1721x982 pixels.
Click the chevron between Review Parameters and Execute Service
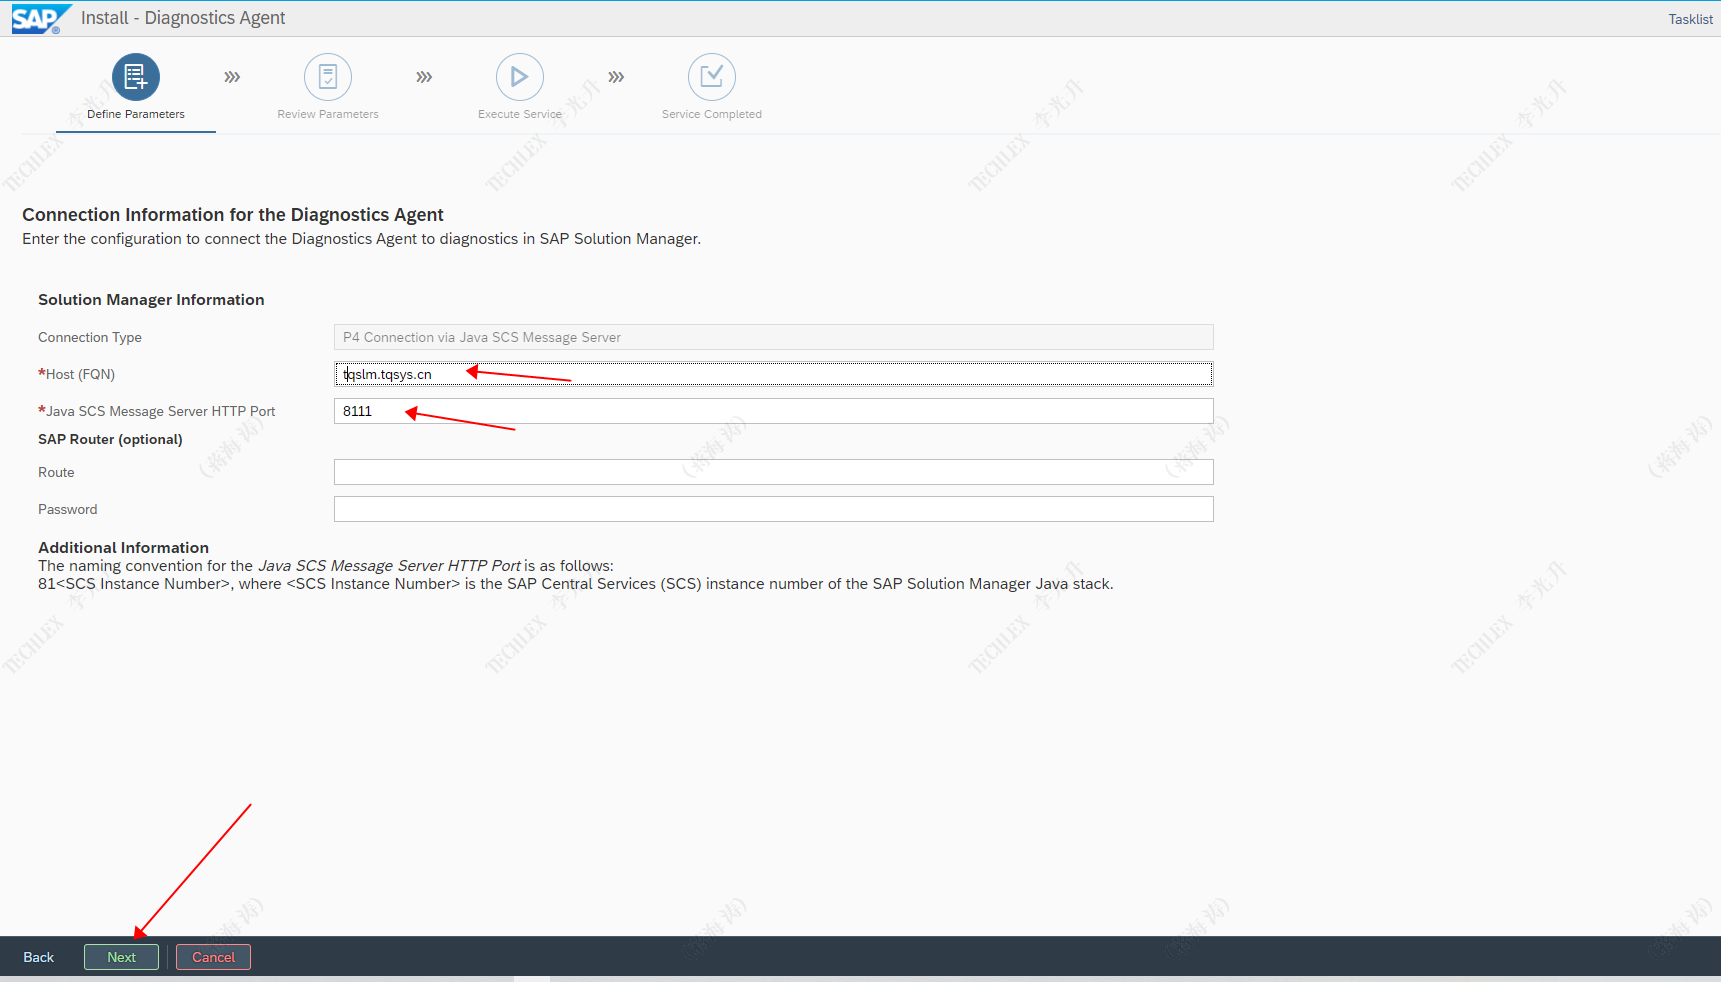[x=424, y=77]
